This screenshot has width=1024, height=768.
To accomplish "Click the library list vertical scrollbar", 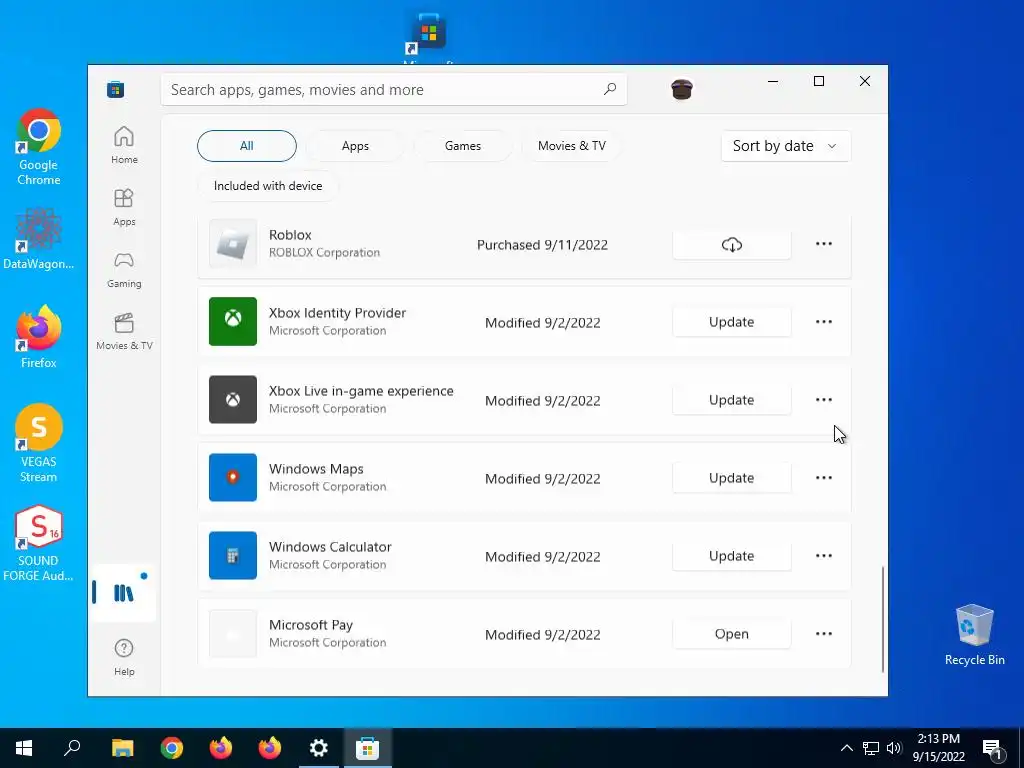I will pos(883,619).
